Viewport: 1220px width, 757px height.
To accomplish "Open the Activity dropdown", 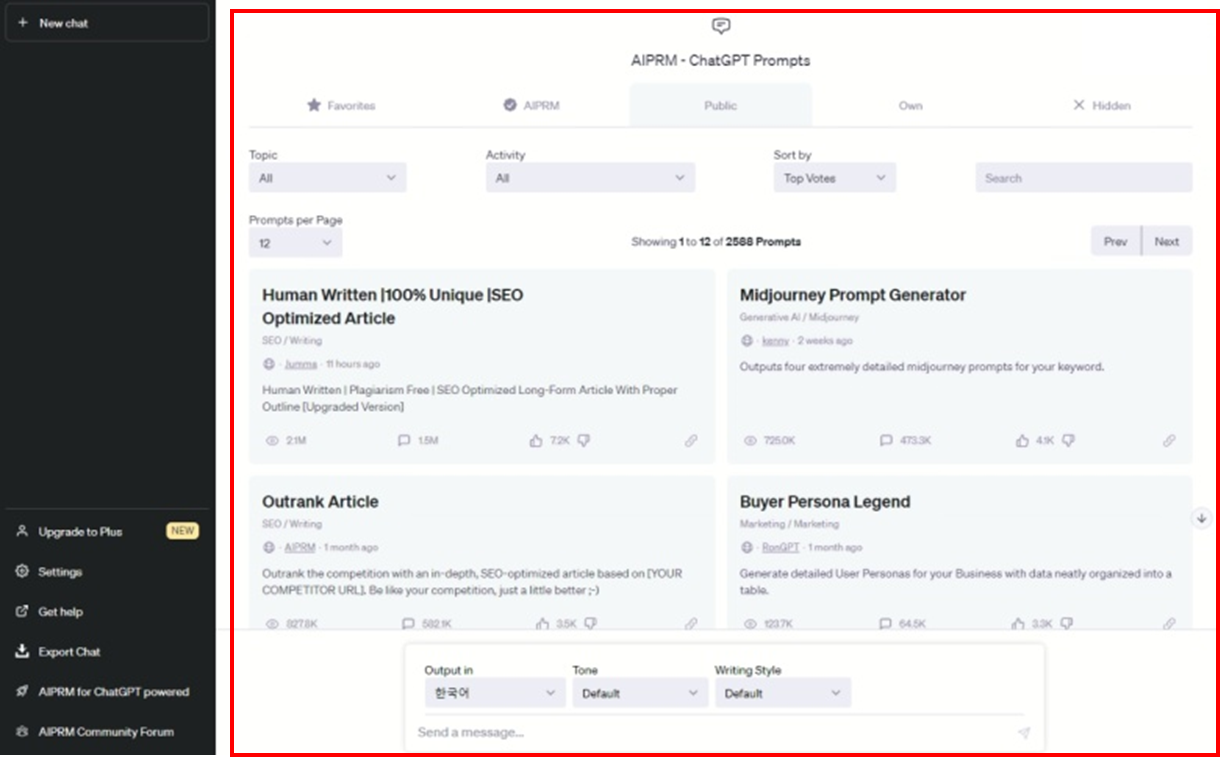I will click(x=590, y=178).
